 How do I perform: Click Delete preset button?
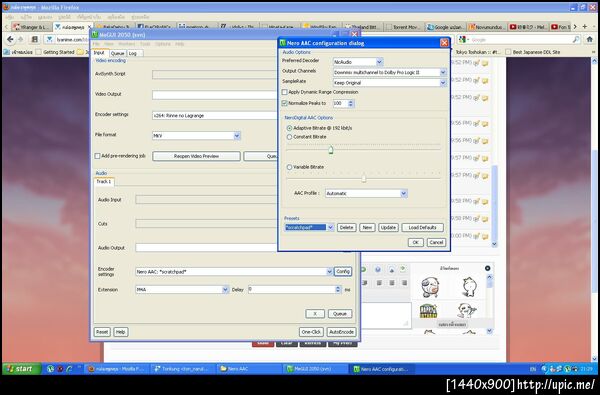point(346,227)
